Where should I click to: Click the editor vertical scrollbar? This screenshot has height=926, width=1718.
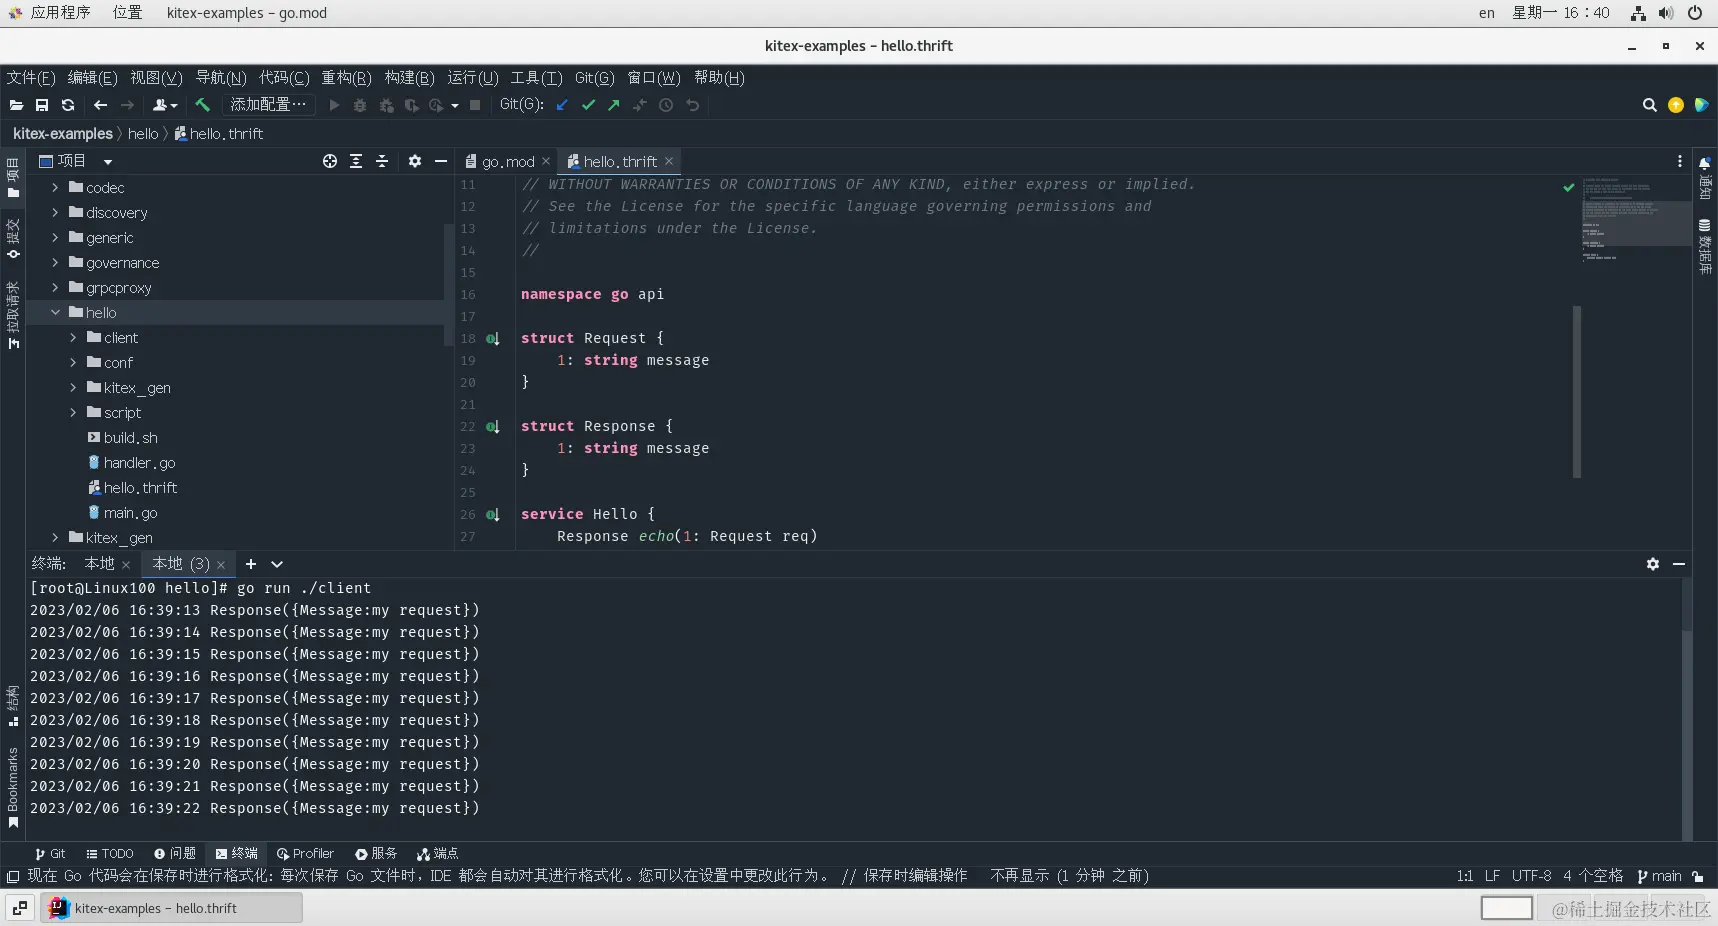coord(1577,392)
